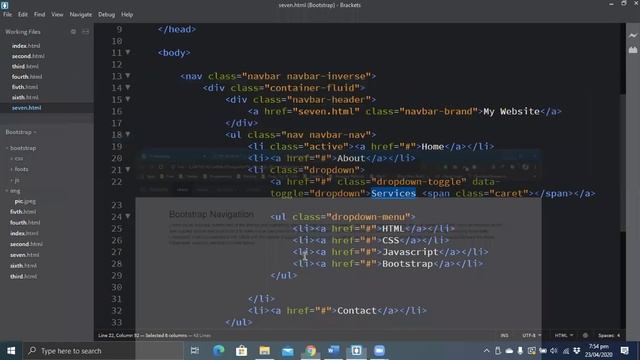Collapse the dropdown-menu fold at line 24
Viewport: 640px width, 360px height.
(x=128, y=216)
